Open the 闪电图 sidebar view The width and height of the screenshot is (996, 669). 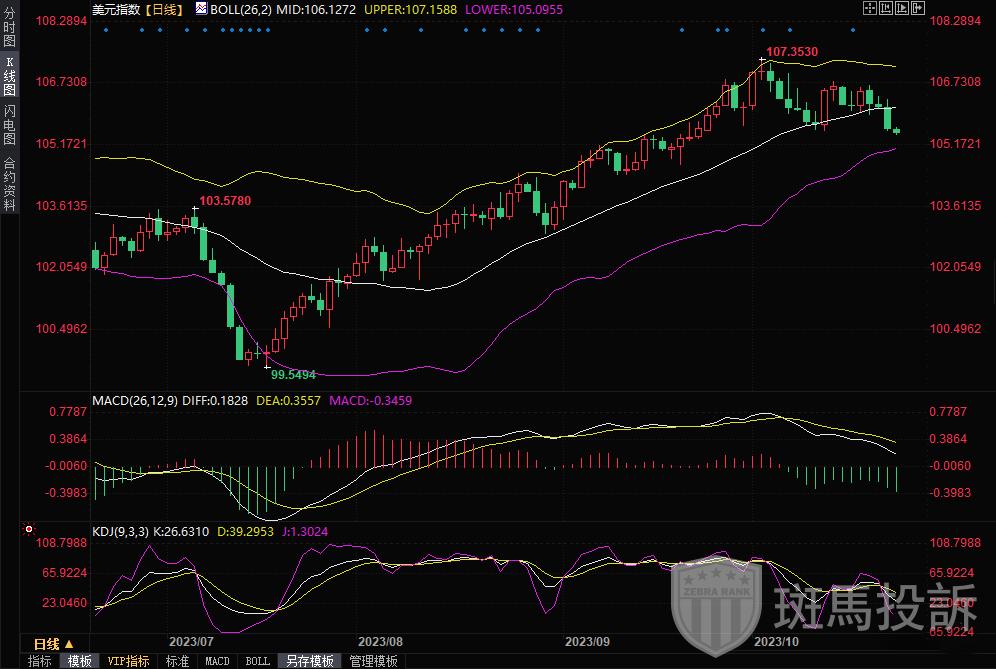pyautogui.click(x=9, y=124)
